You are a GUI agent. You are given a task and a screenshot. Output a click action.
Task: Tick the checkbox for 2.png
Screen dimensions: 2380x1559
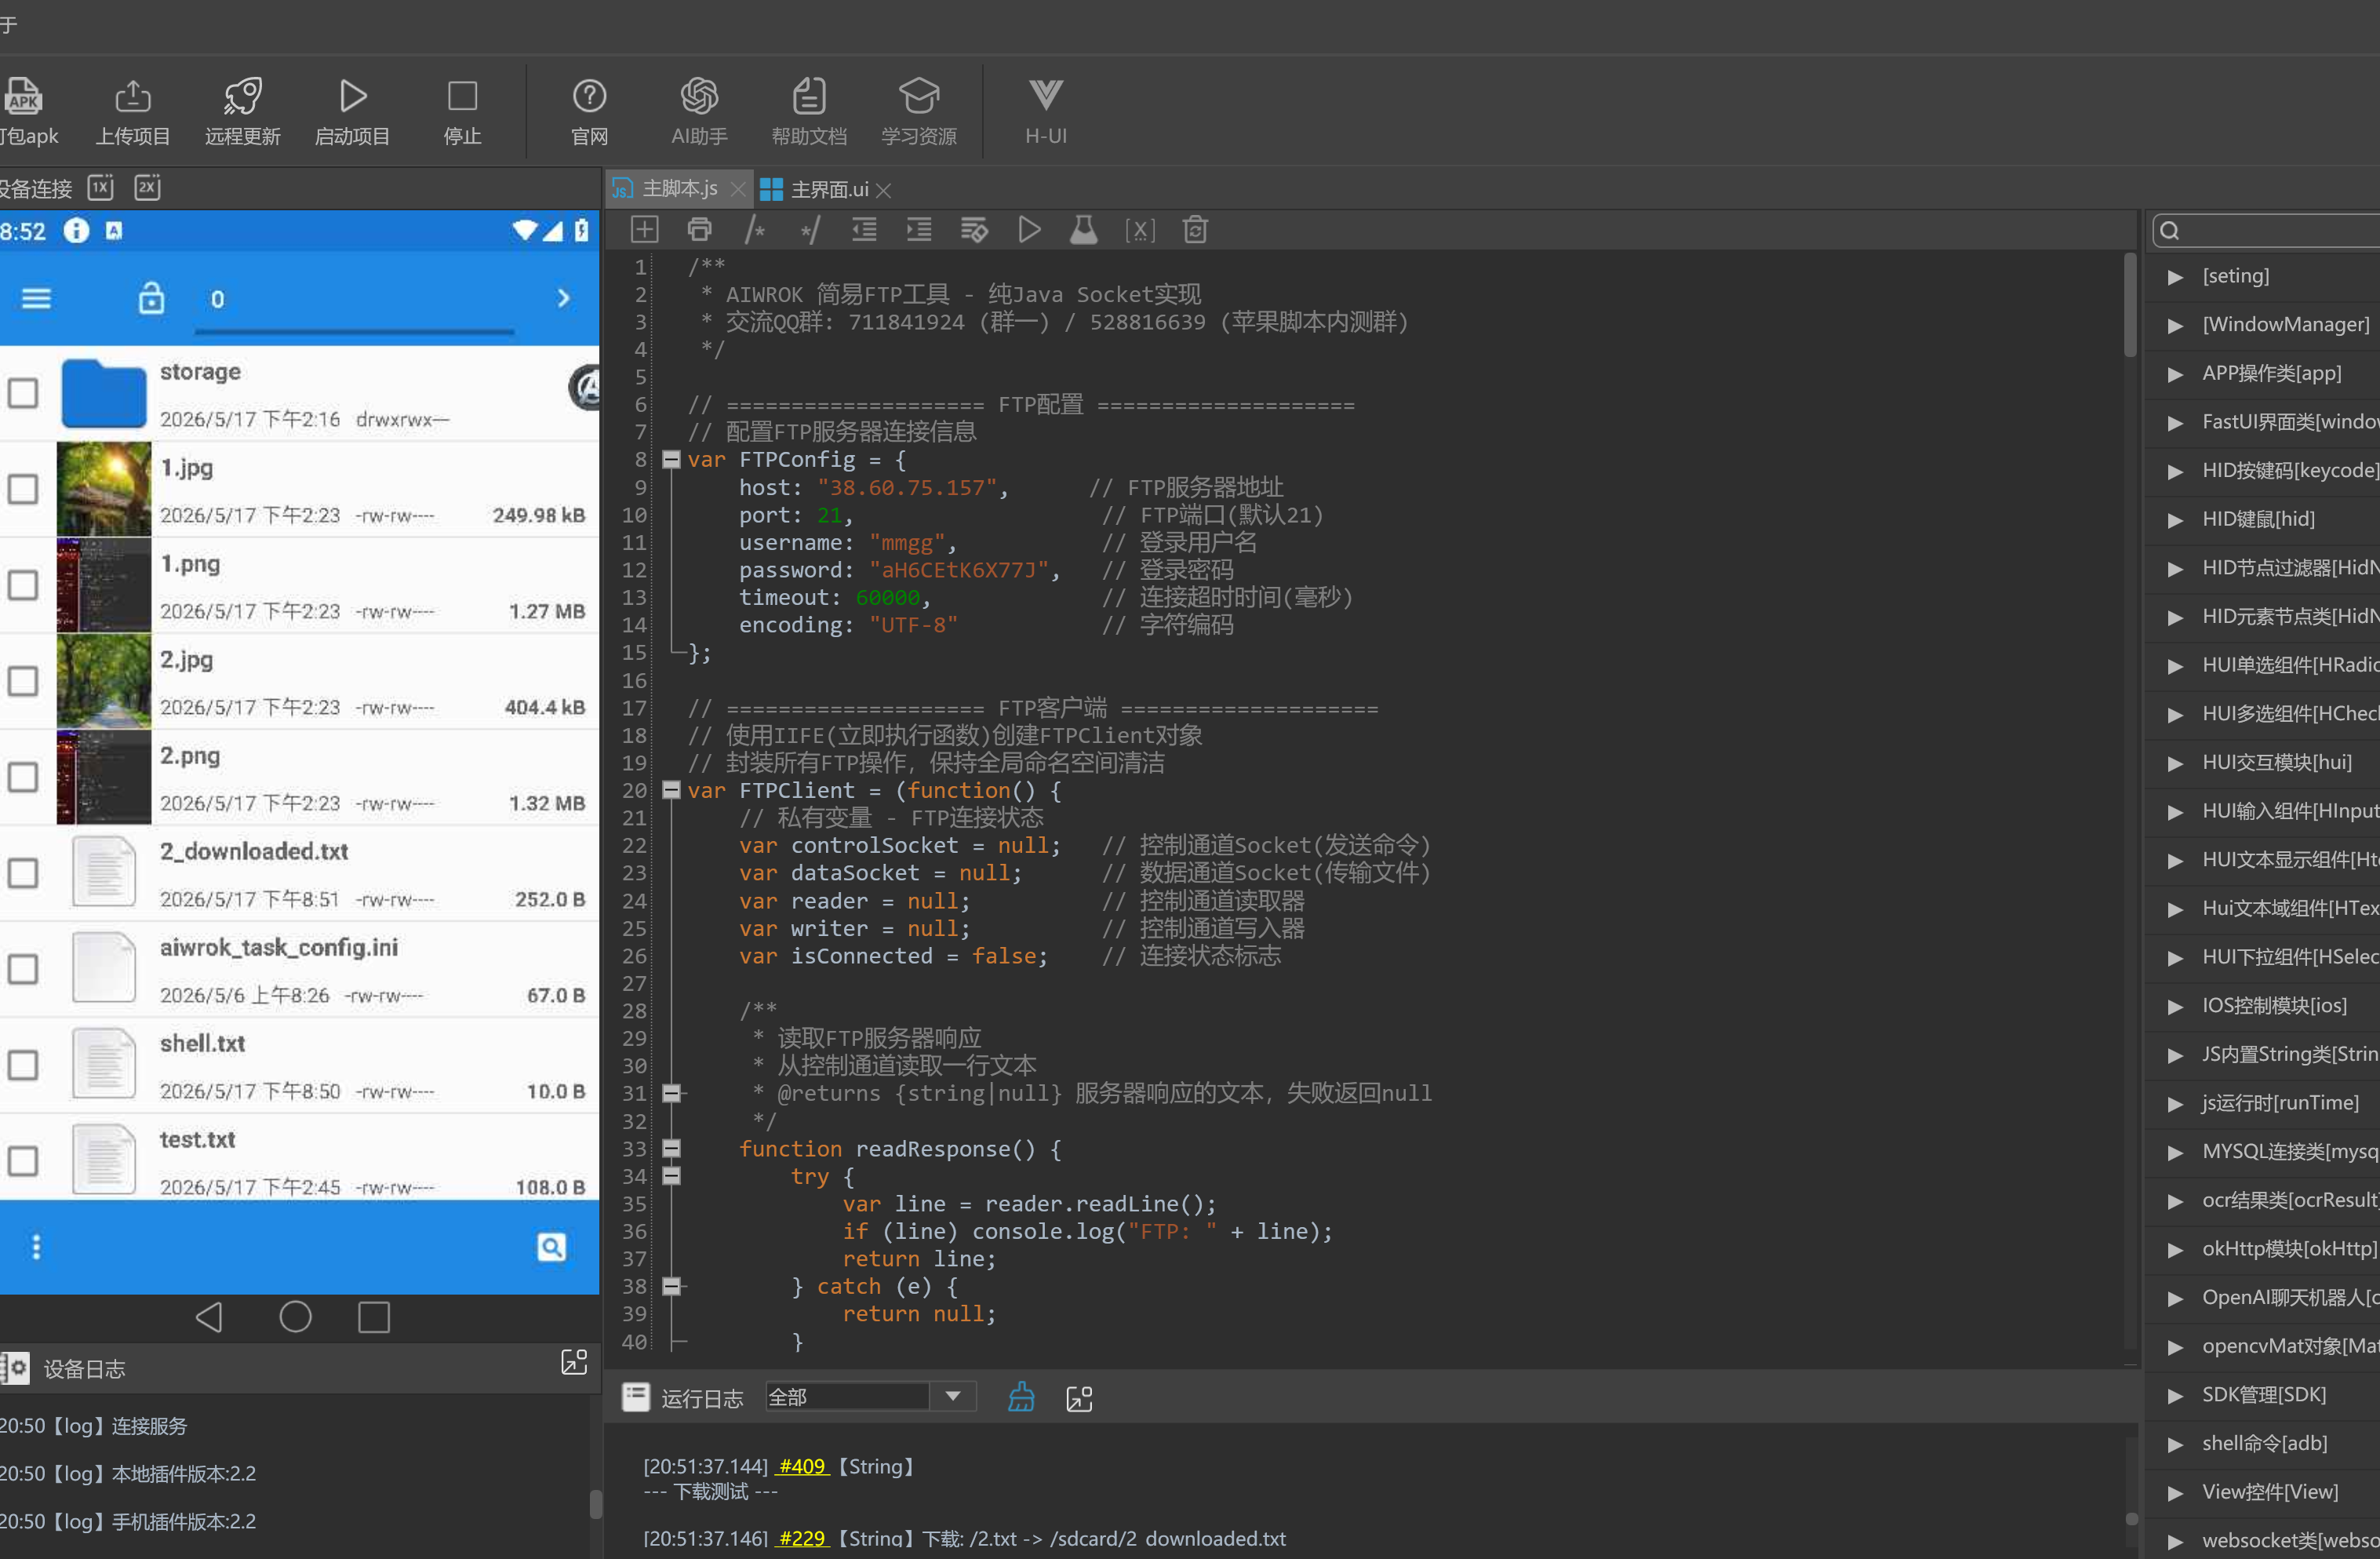(x=23, y=777)
